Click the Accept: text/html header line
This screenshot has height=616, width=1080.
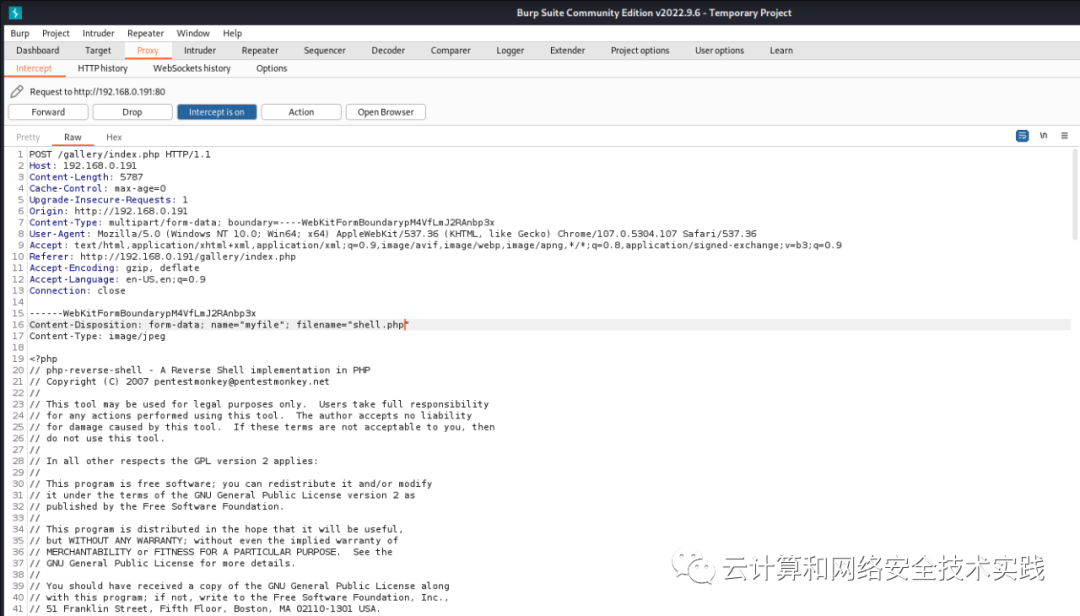coord(435,245)
